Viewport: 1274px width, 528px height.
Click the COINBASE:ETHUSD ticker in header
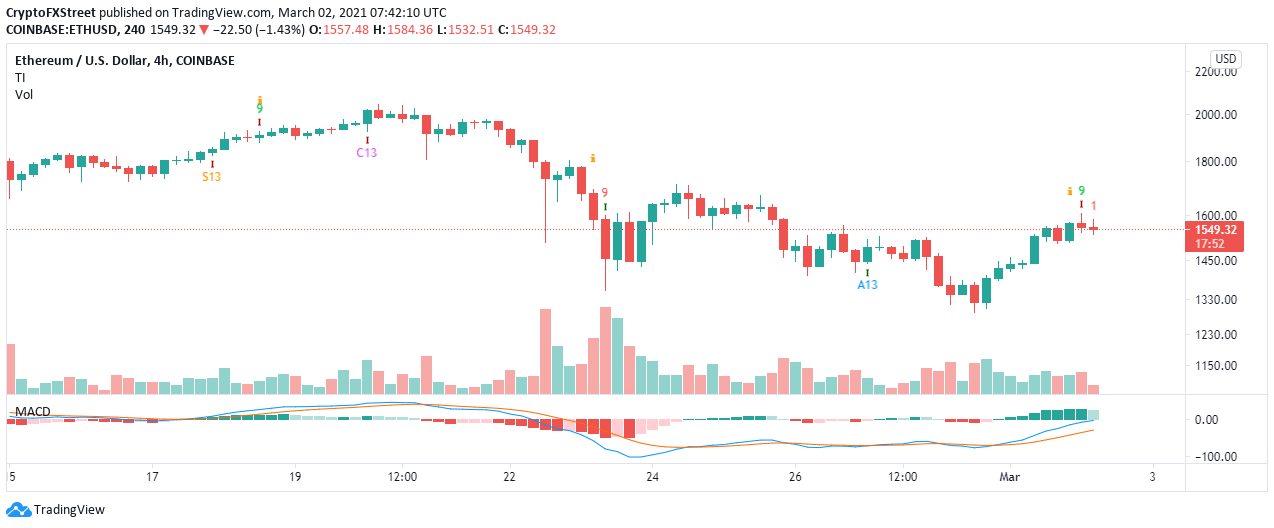click(x=65, y=29)
